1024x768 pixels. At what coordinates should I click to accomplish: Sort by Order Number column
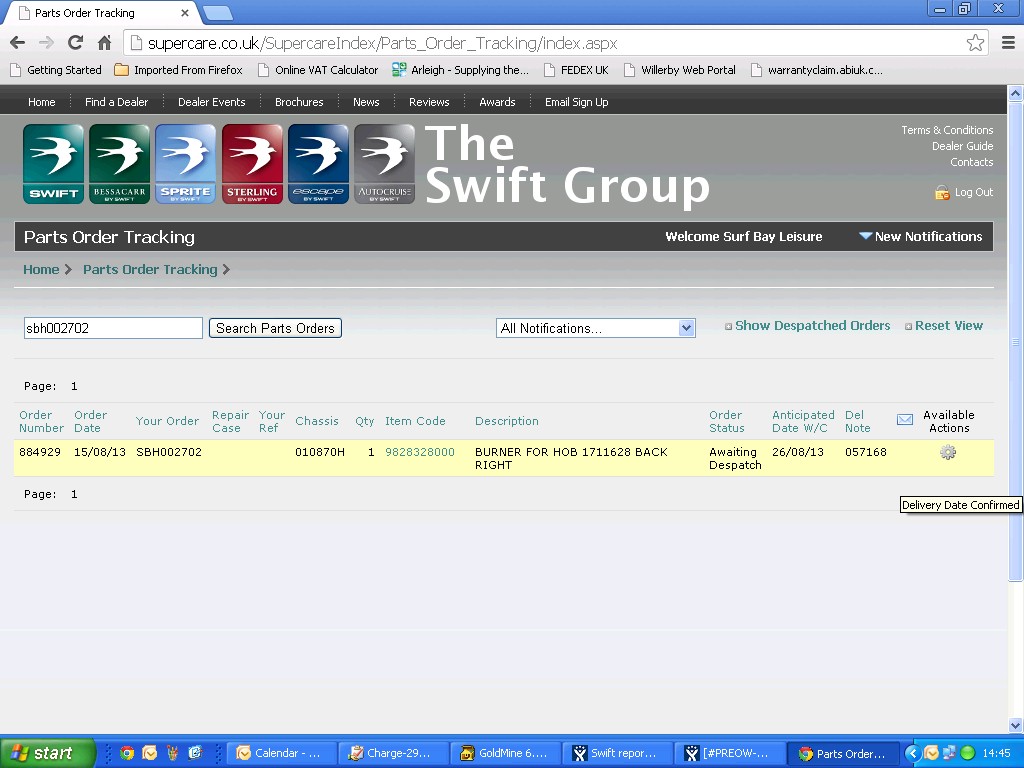[41, 421]
